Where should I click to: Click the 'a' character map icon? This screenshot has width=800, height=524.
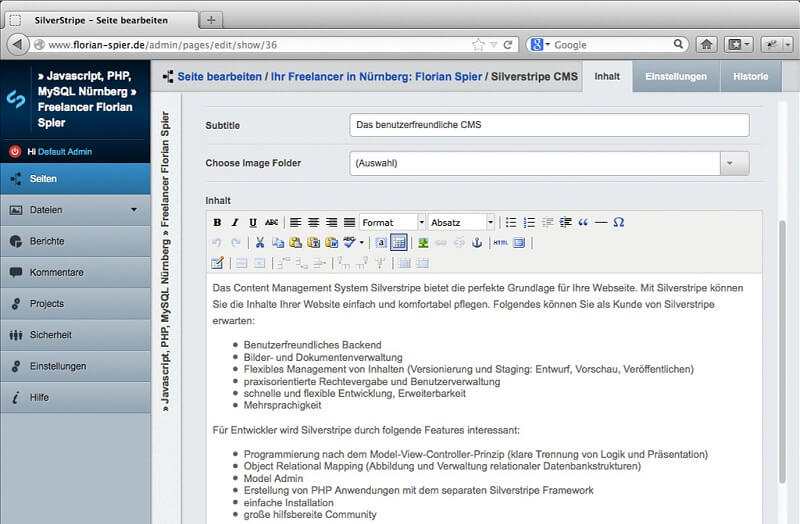pyautogui.click(x=381, y=243)
